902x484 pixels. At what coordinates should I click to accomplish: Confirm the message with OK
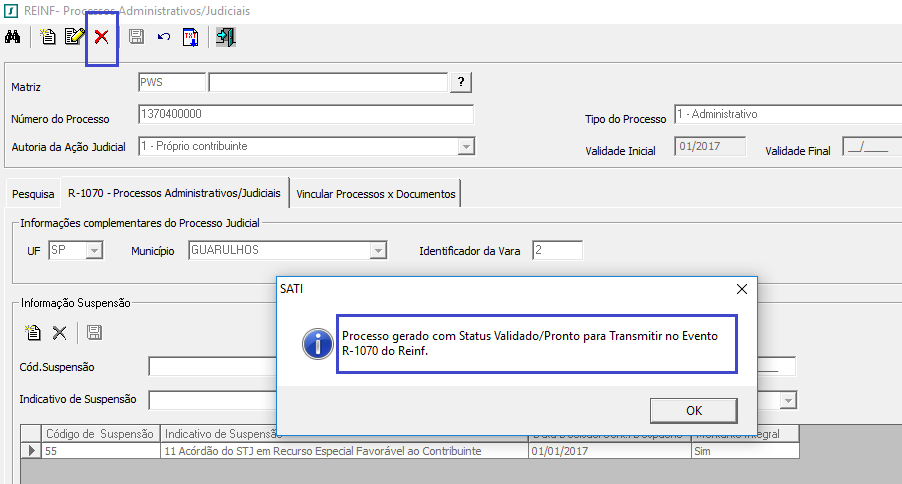point(694,410)
